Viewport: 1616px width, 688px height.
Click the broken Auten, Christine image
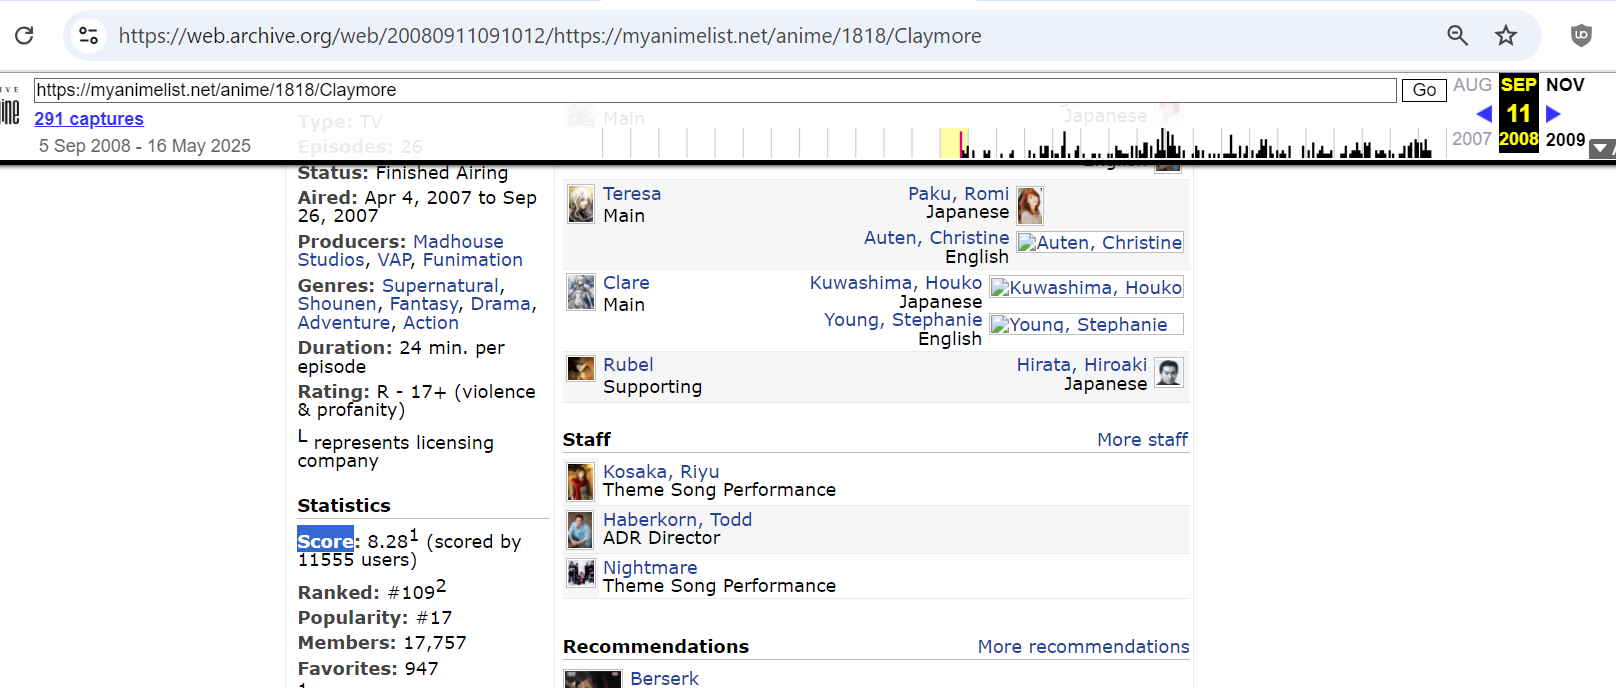[x=1100, y=243]
